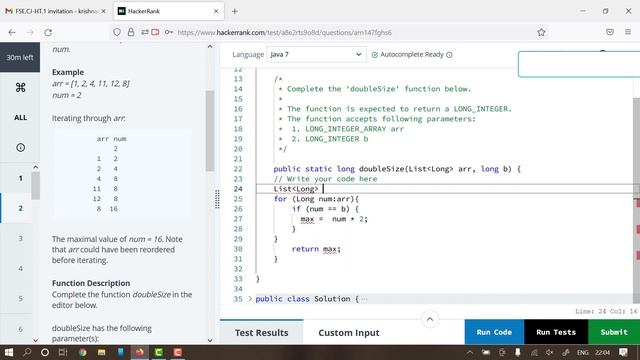Click the empty popup box top right
640x360 pixels.
579,64
